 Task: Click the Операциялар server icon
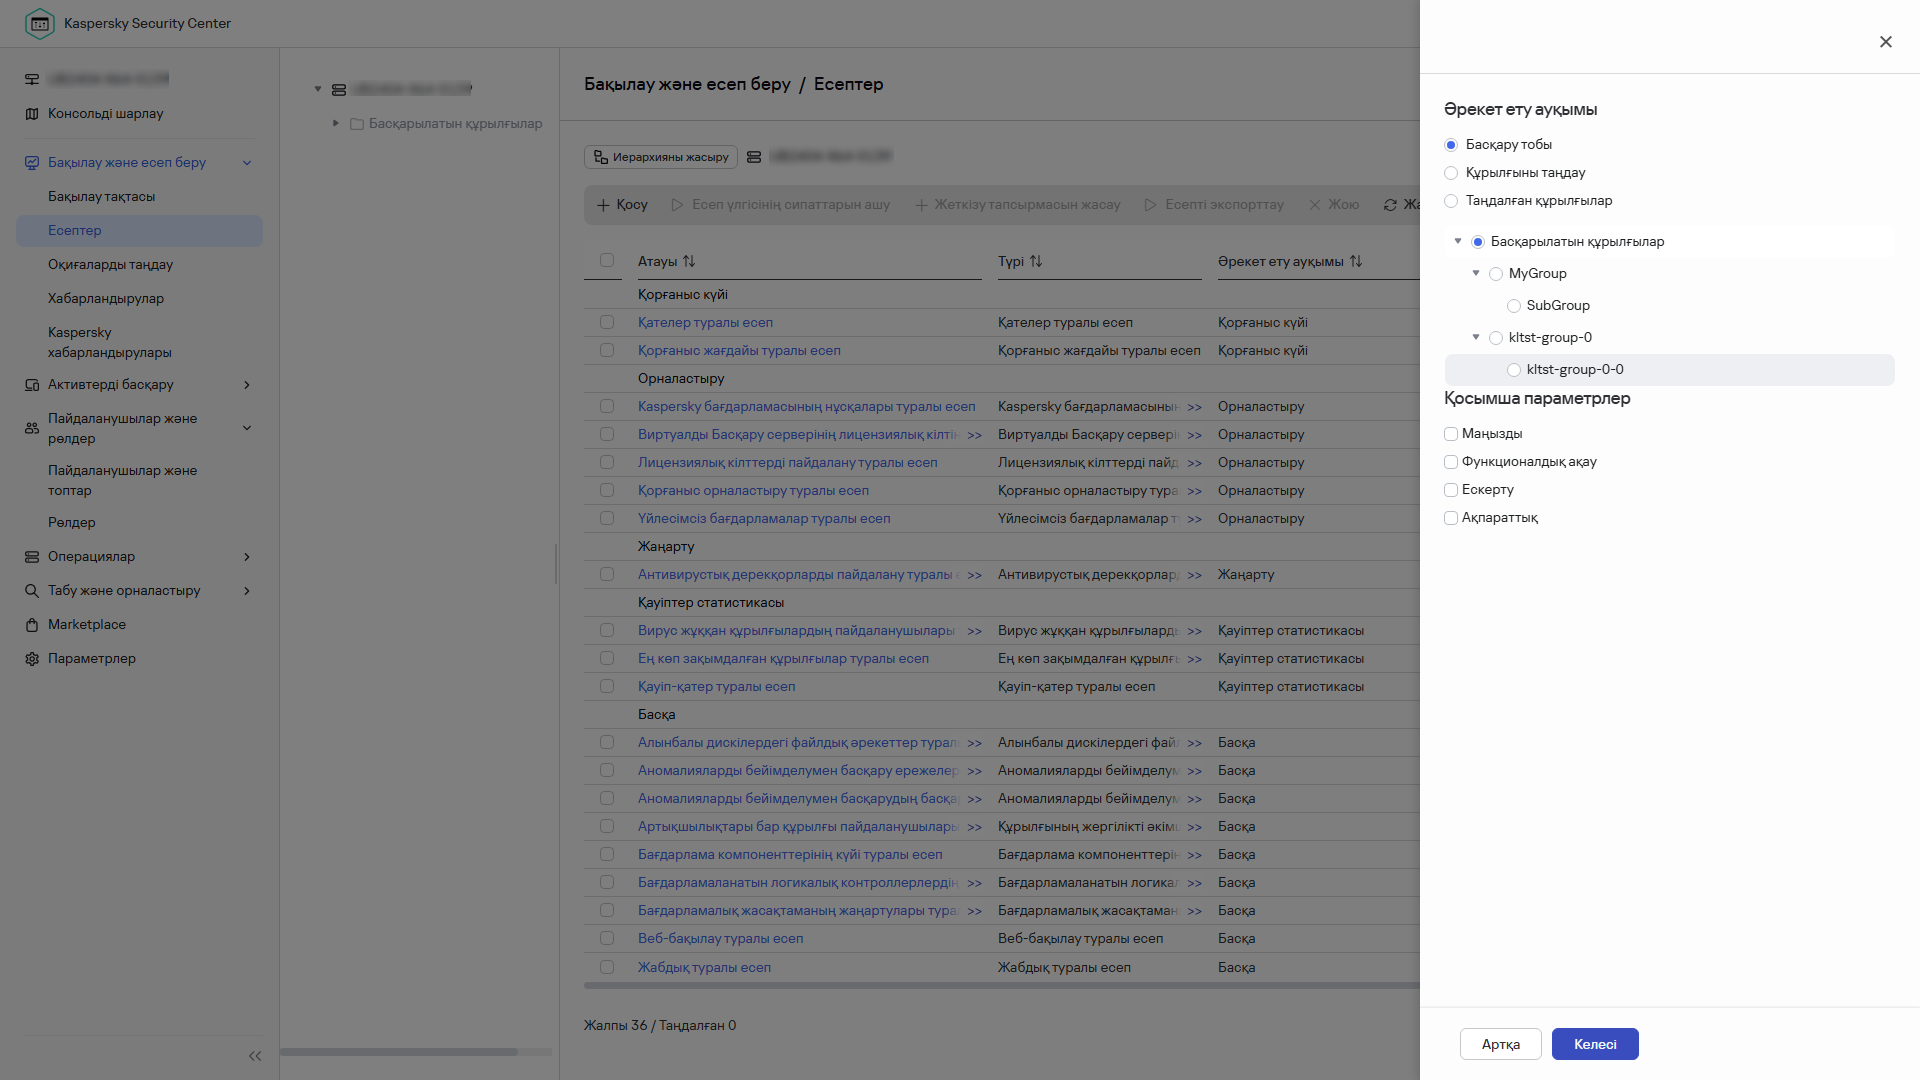[x=32, y=557]
